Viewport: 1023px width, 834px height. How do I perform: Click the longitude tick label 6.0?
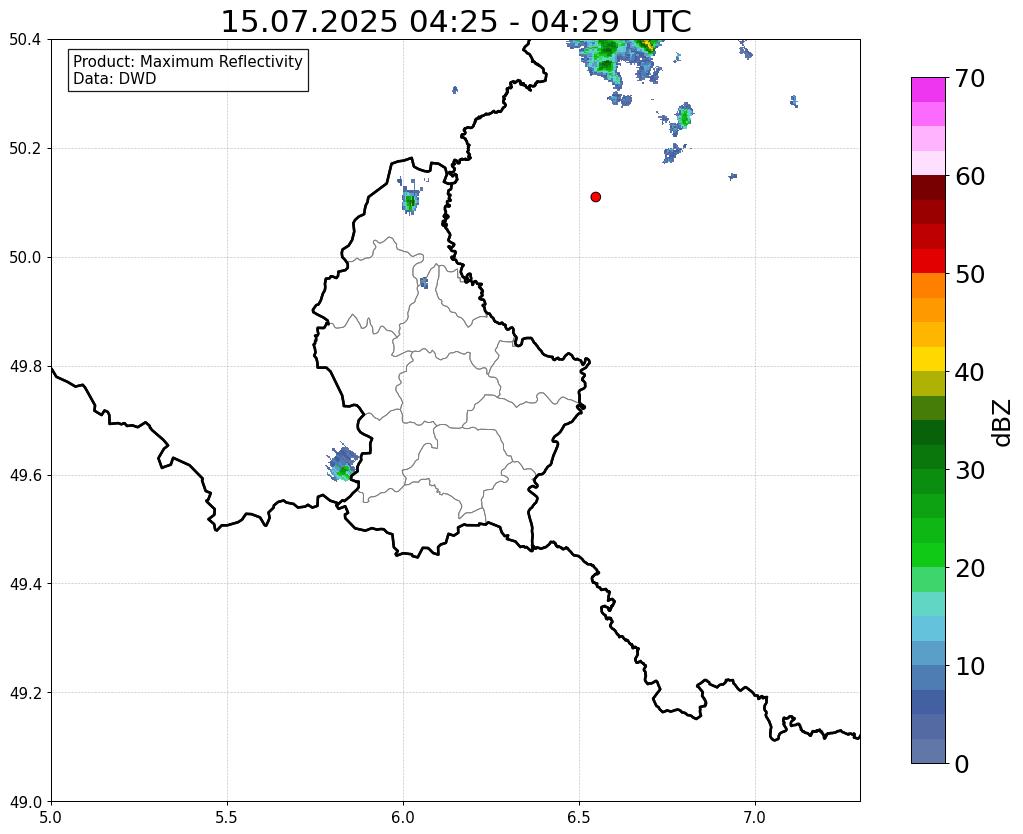[403, 817]
